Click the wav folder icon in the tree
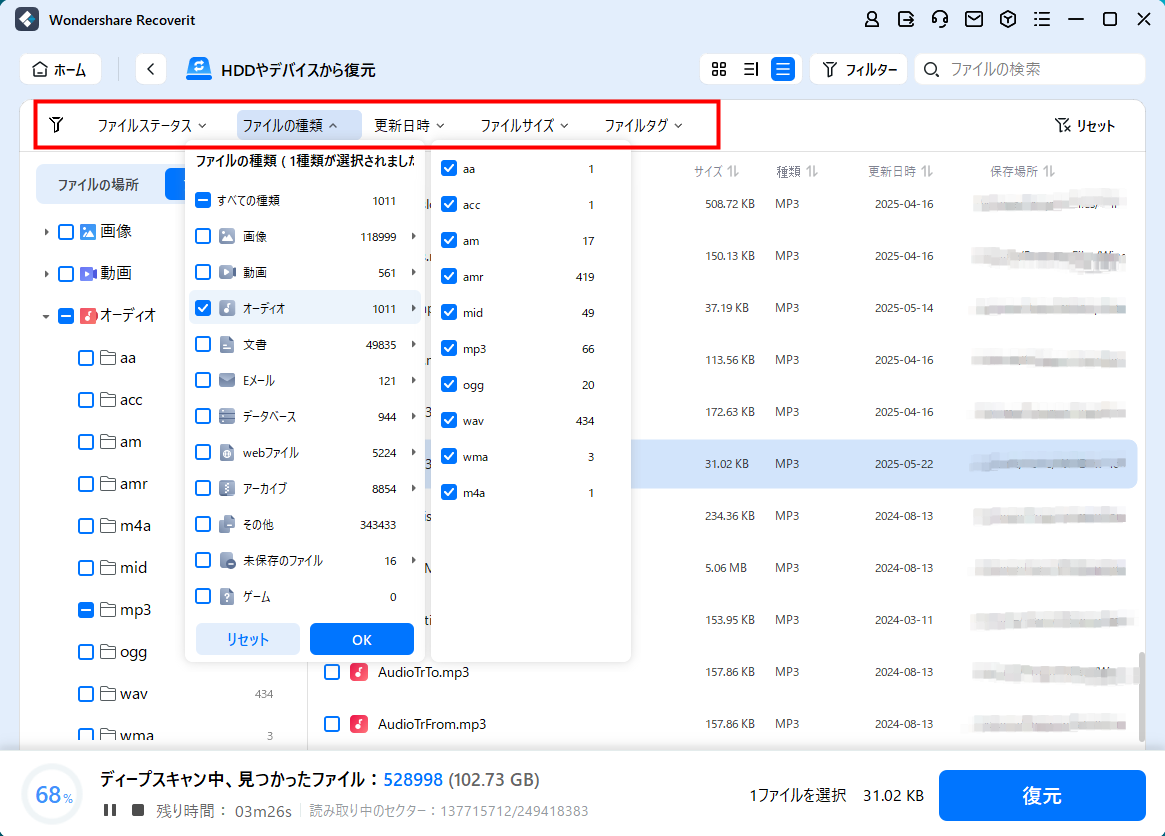This screenshot has width=1165, height=836. pos(108,693)
